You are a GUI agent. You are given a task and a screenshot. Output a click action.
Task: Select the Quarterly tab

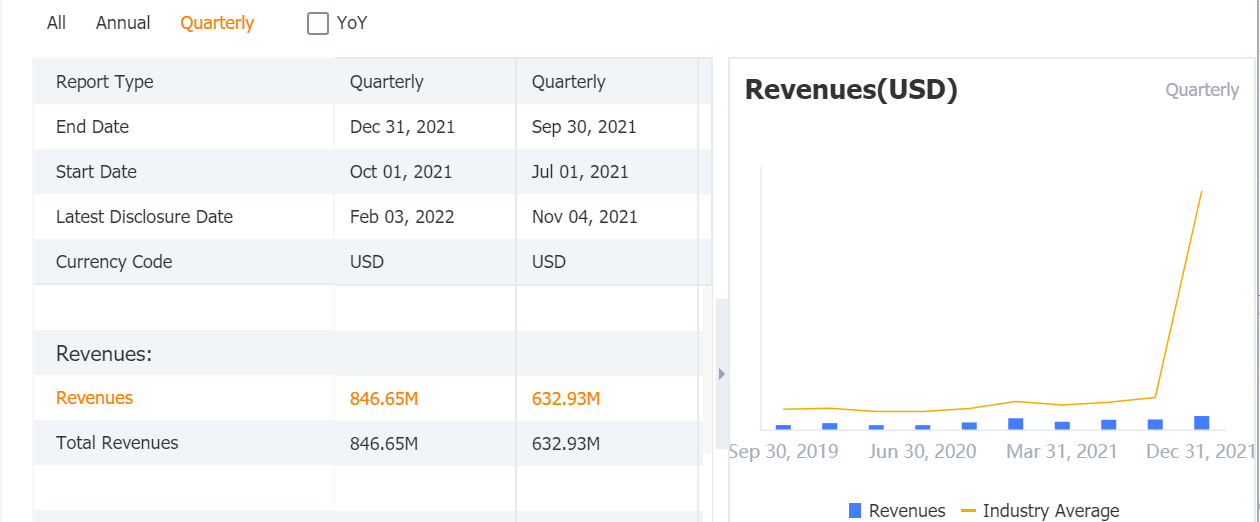[x=217, y=23]
